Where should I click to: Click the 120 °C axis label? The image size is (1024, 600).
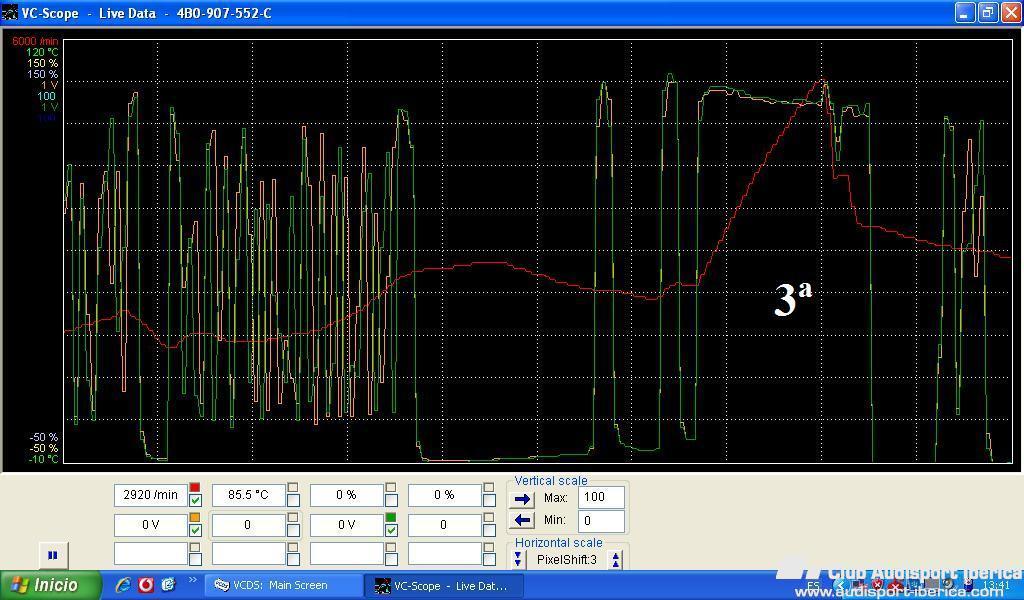coord(42,52)
